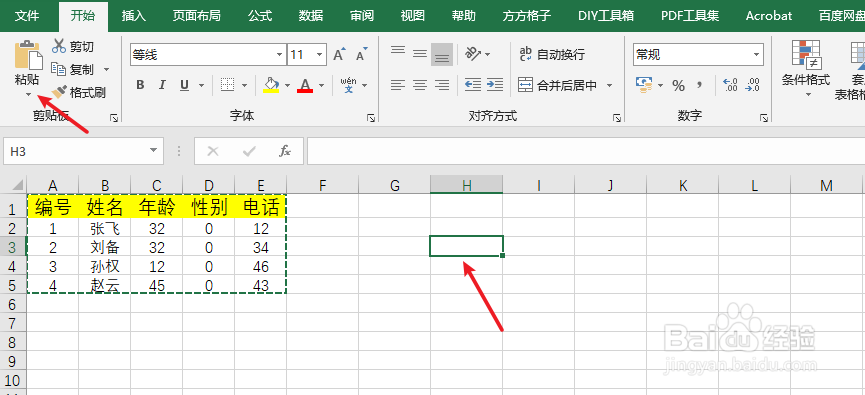Switch to the Review (审阅) tab
The image size is (865, 395).
[362, 16]
